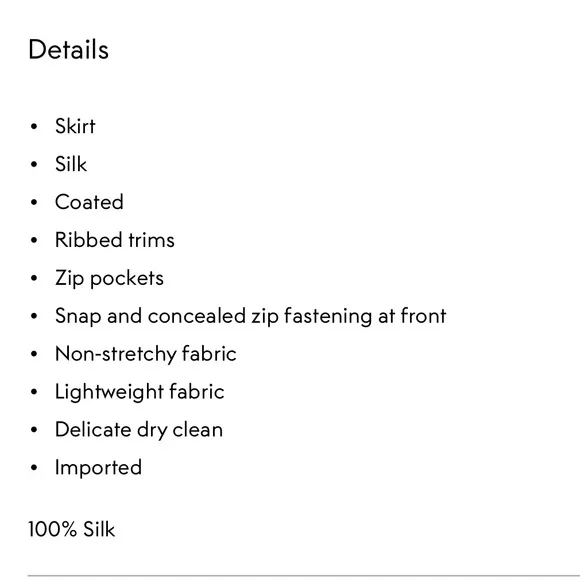This screenshot has height=580, width=580.
Task: Click the bullet point beside Coated
Action: point(34,202)
